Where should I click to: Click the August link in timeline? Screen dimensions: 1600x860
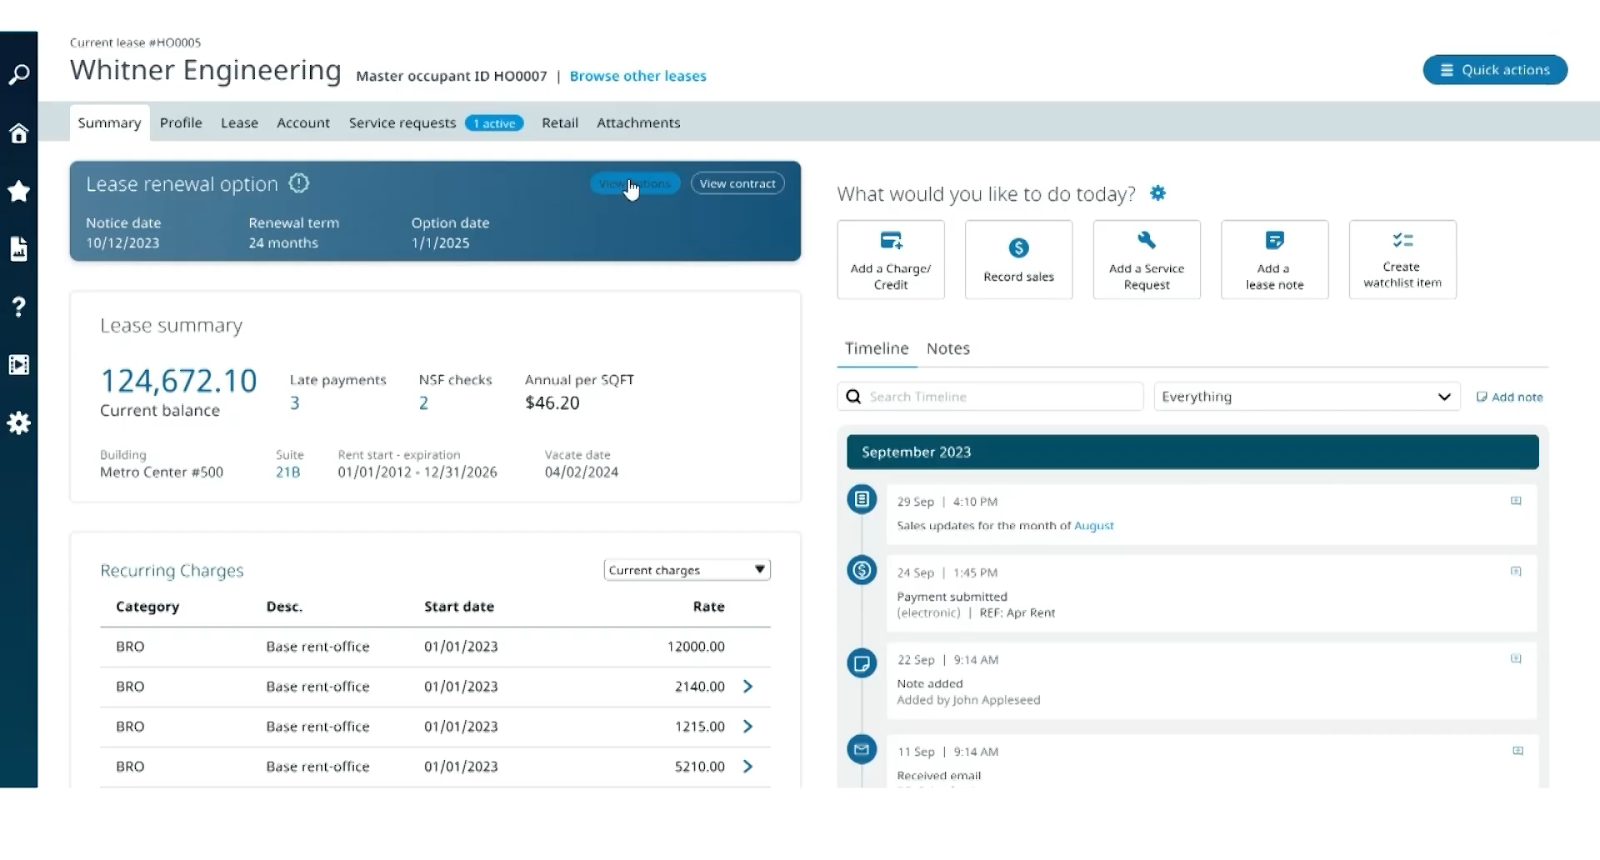click(1094, 526)
